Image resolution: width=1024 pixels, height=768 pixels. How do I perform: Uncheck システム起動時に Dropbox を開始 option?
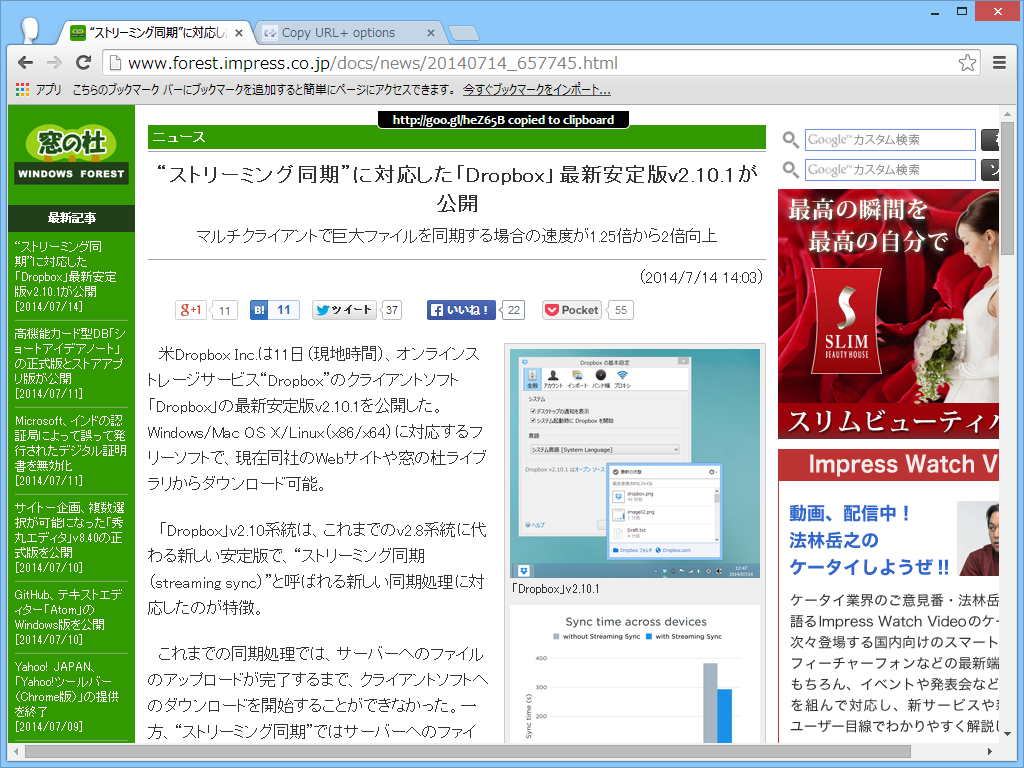click(532, 420)
